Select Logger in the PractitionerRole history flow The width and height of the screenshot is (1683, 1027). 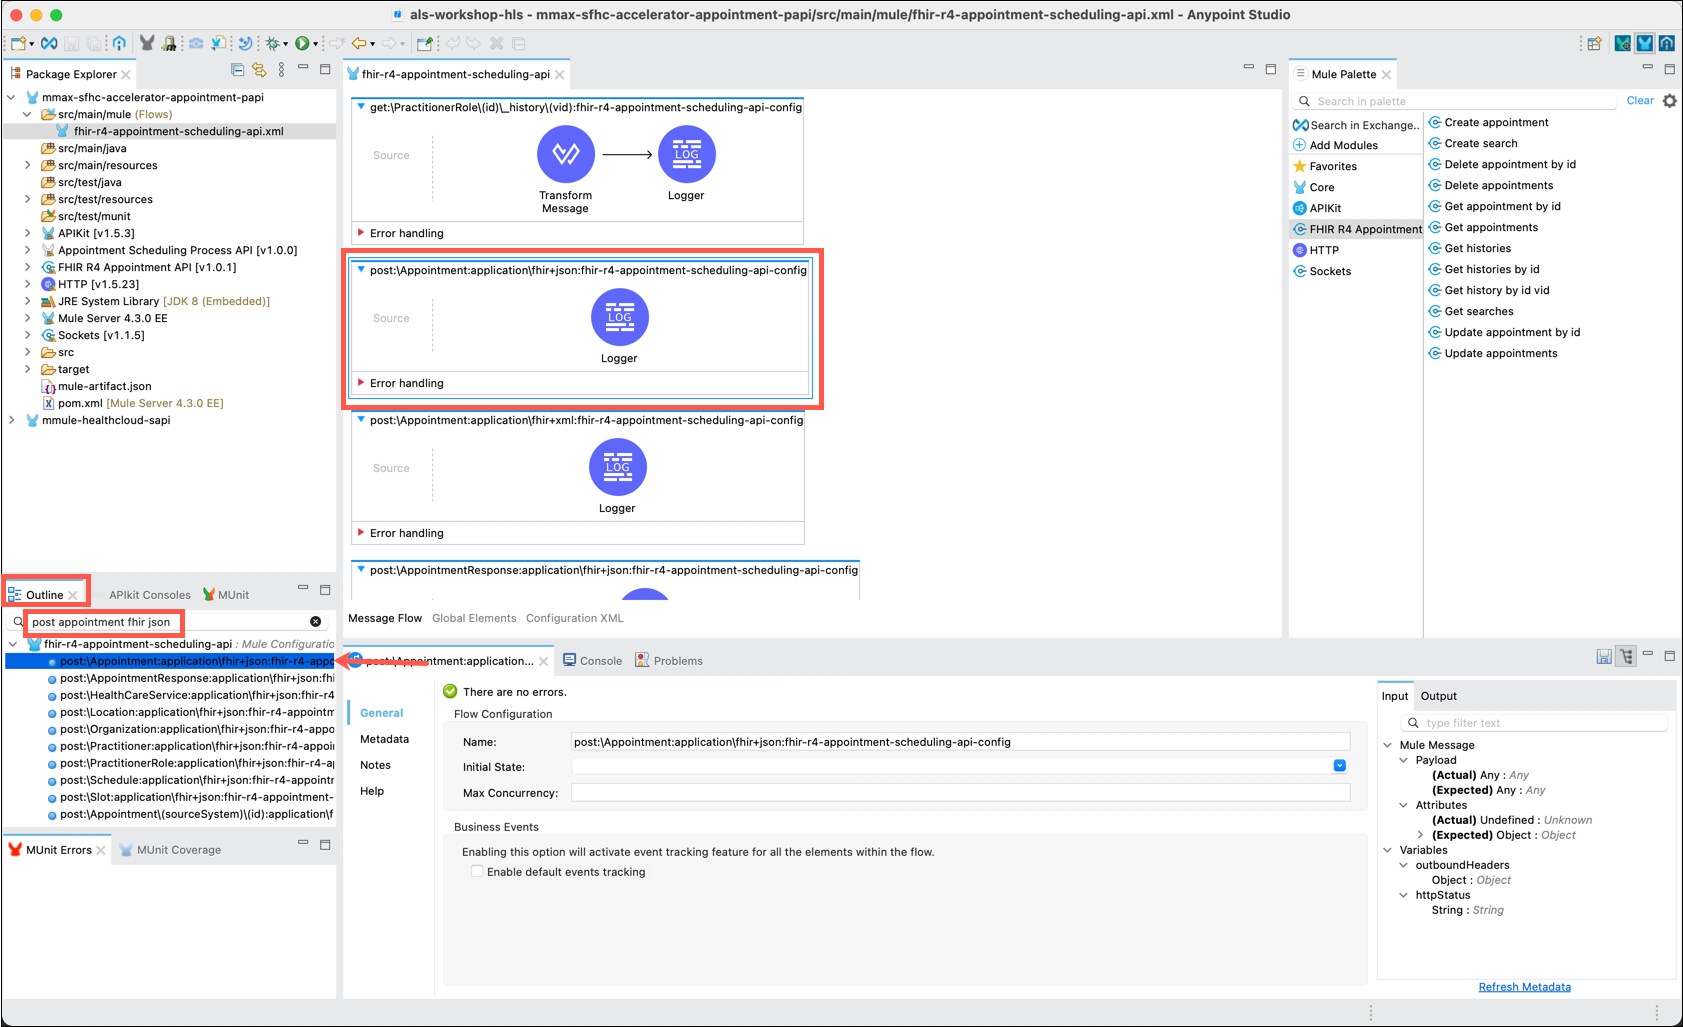[x=686, y=154]
